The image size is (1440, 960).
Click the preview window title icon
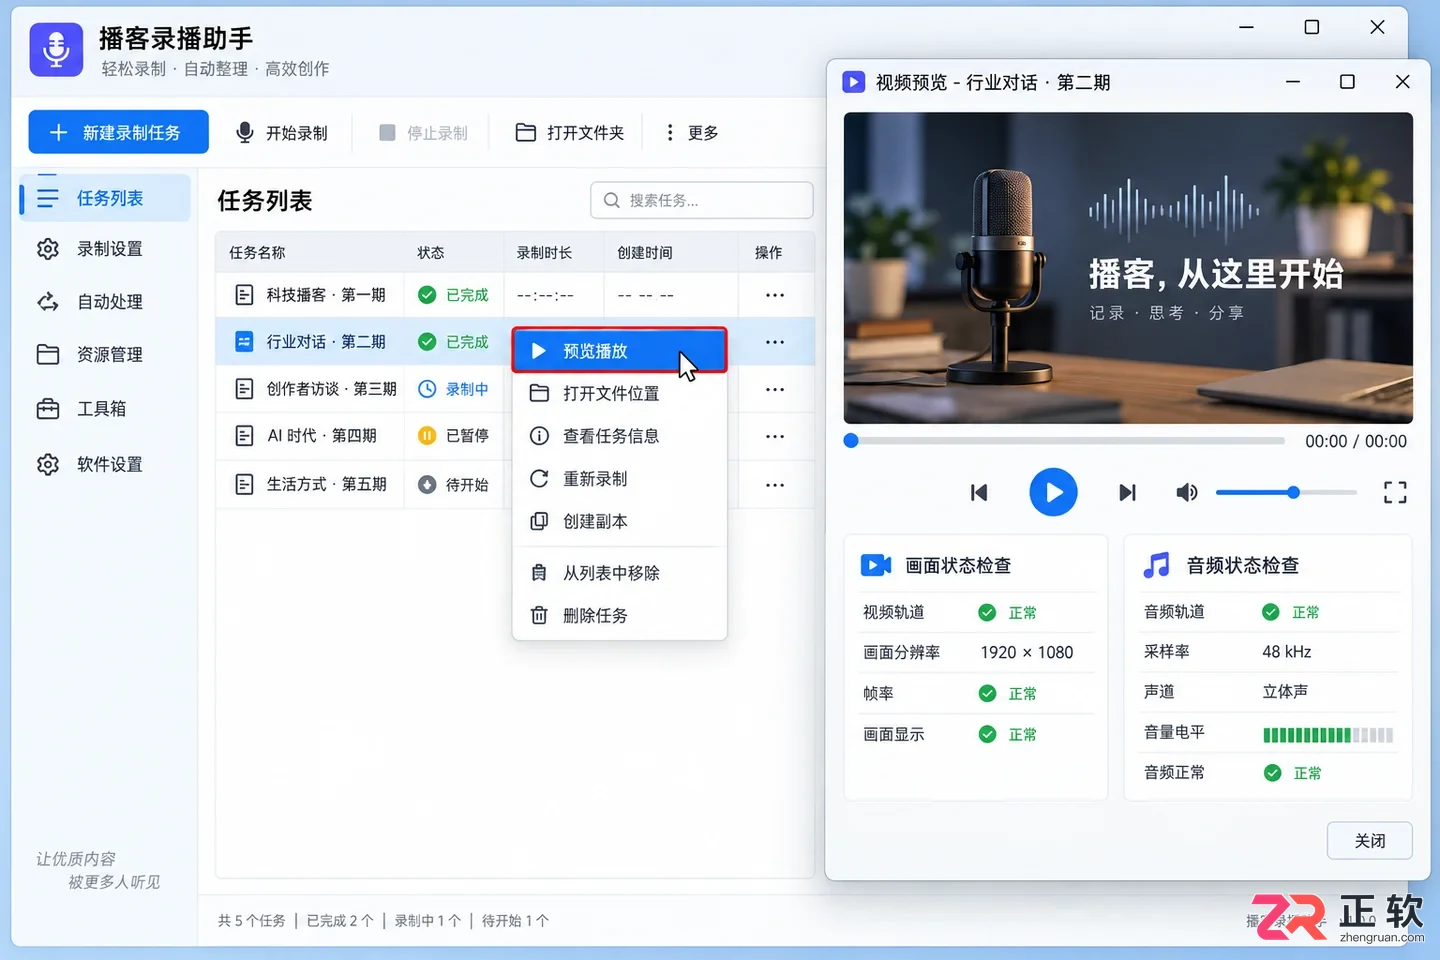click(x=853, y=82)
